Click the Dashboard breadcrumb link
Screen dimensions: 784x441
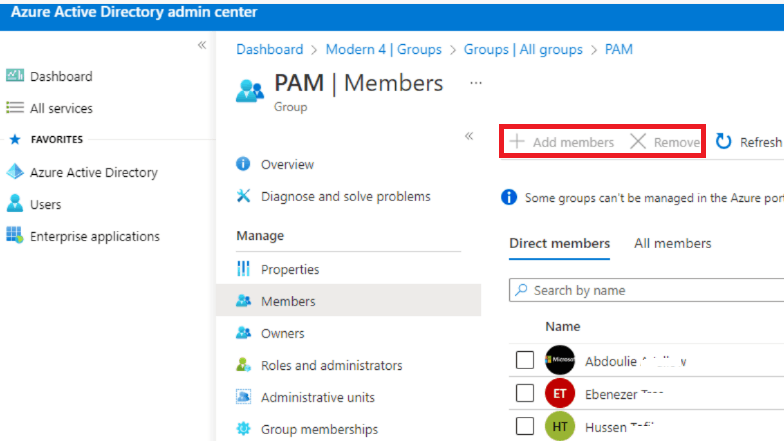(x=270, y=50)
